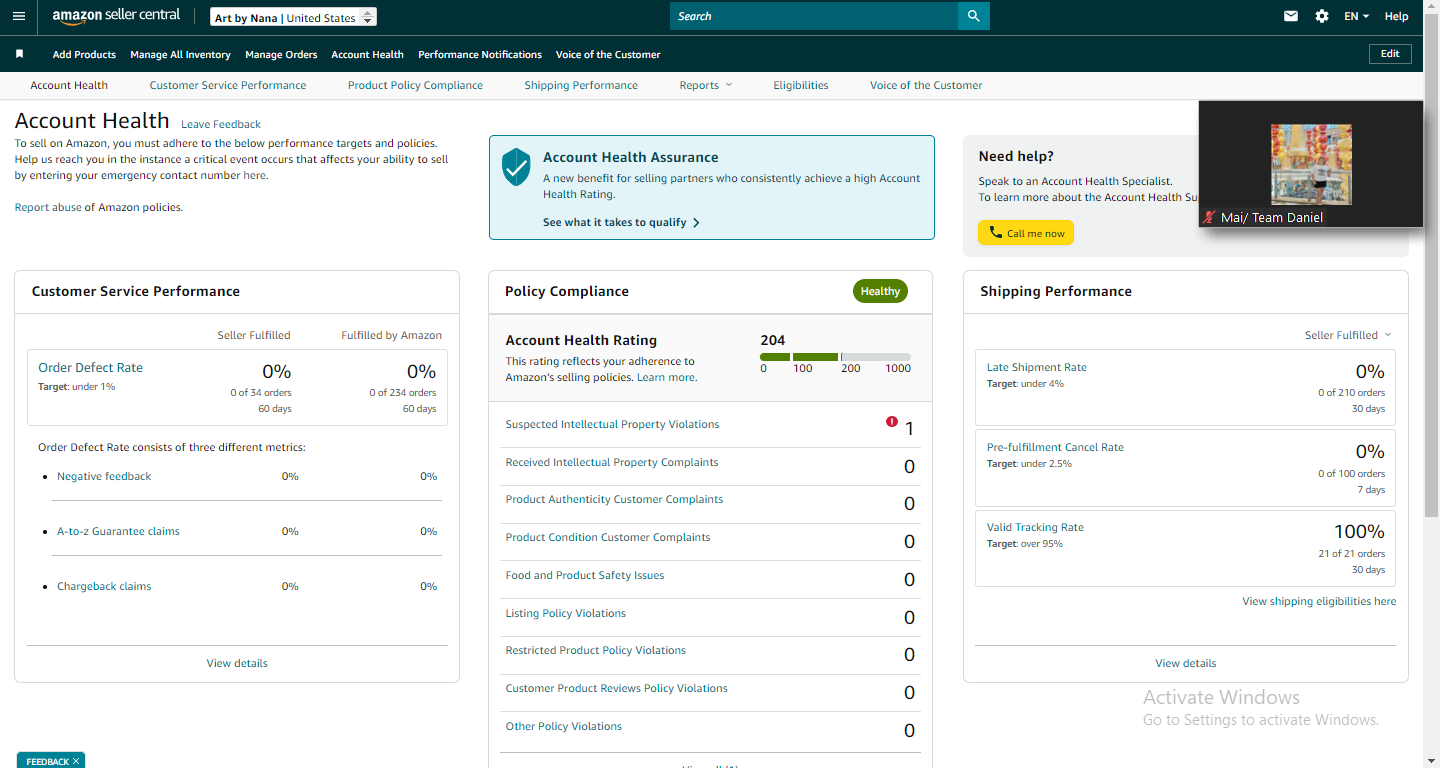The image size is (1440, 768).
Task: Click the emergency contact 'here' link
Action: pyautogui.click(x=254, y=175)
